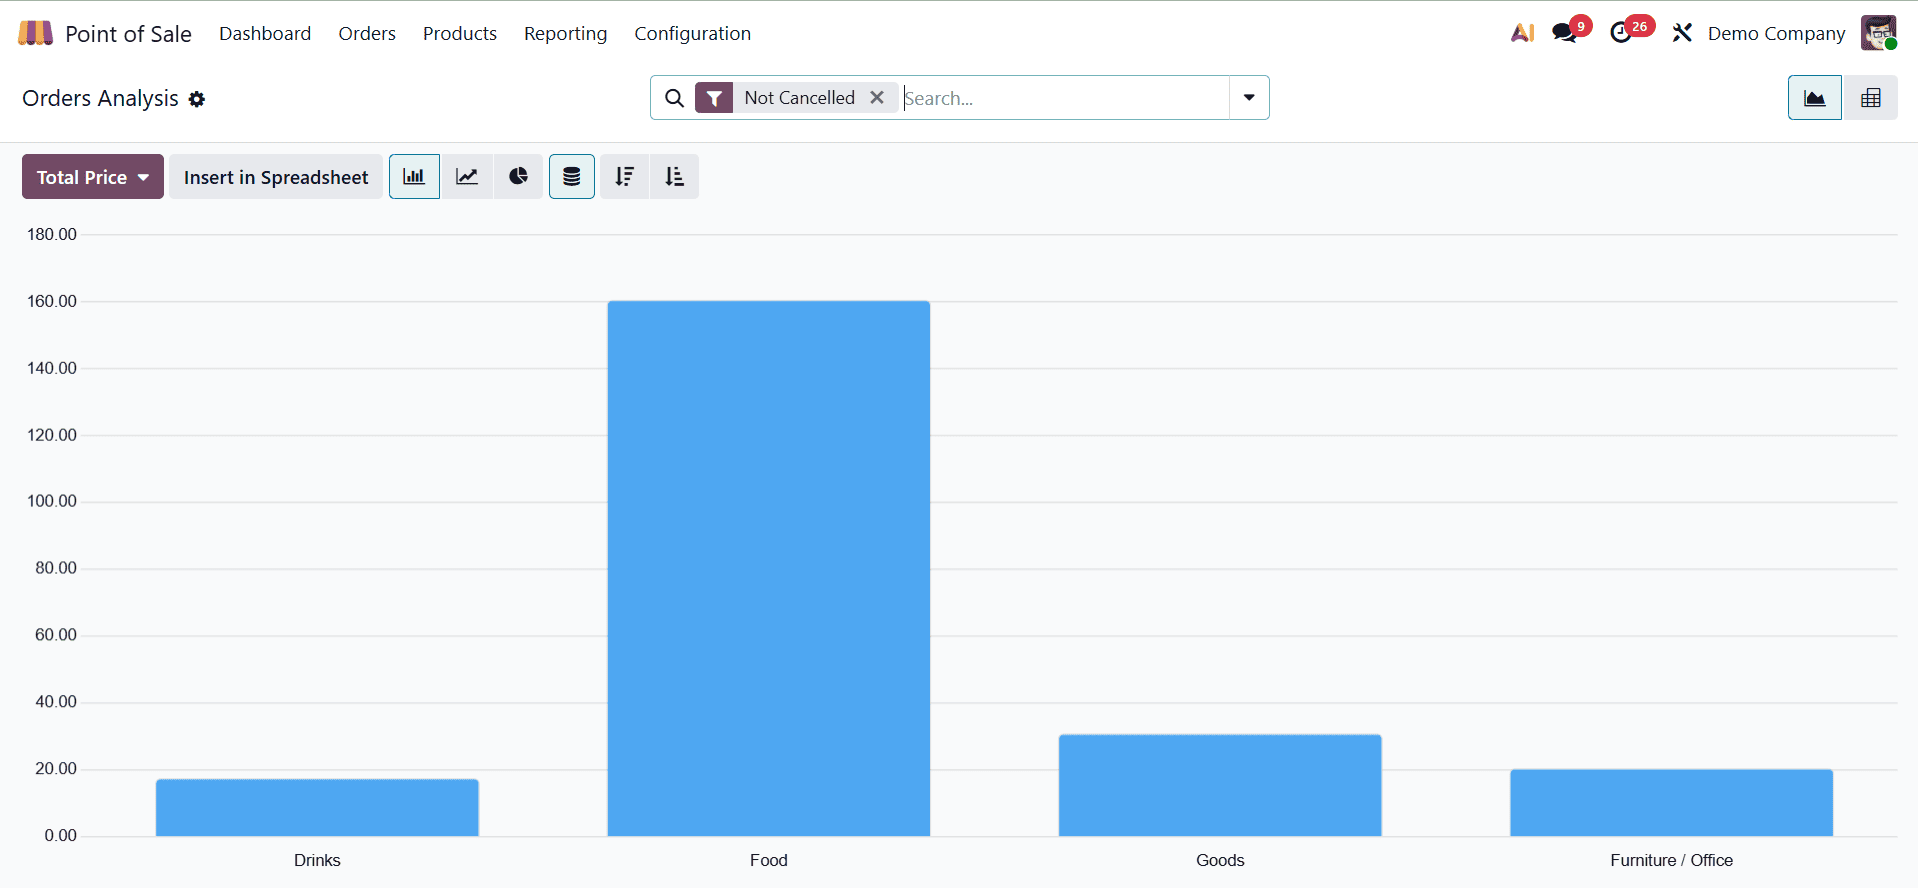Click the Food bar in chart
The image size is (1918, 888).
click(769, 568)
